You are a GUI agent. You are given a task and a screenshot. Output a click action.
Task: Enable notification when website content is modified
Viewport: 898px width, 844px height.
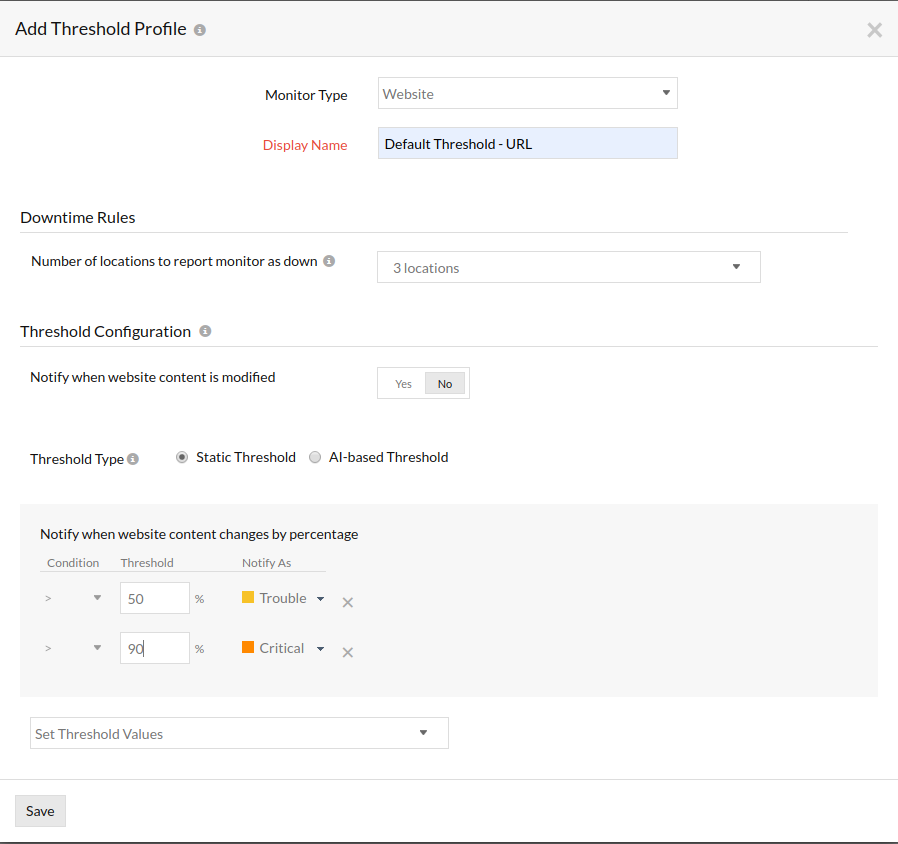tap(403, 383)
